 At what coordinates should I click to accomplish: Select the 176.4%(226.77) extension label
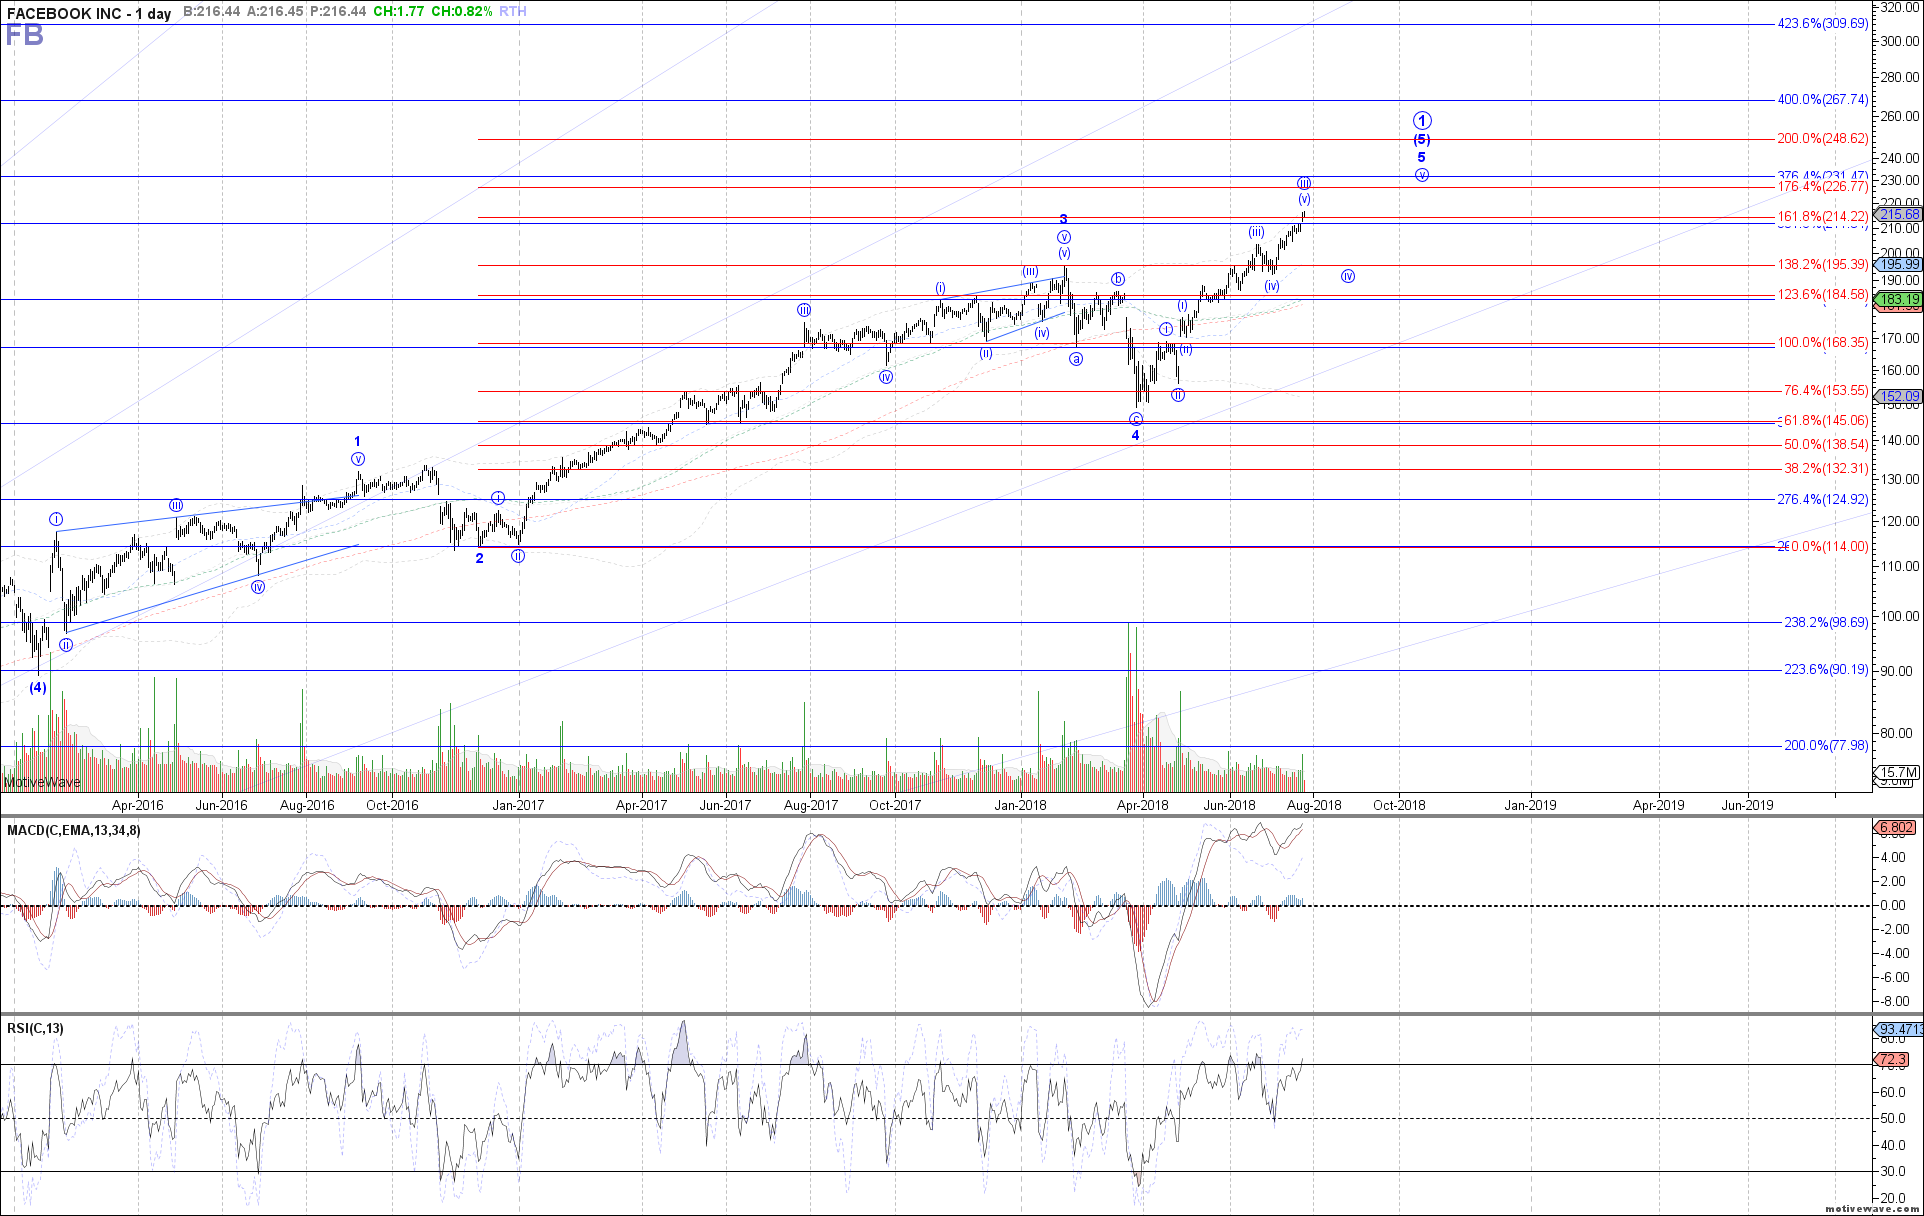pos(1822,186)
